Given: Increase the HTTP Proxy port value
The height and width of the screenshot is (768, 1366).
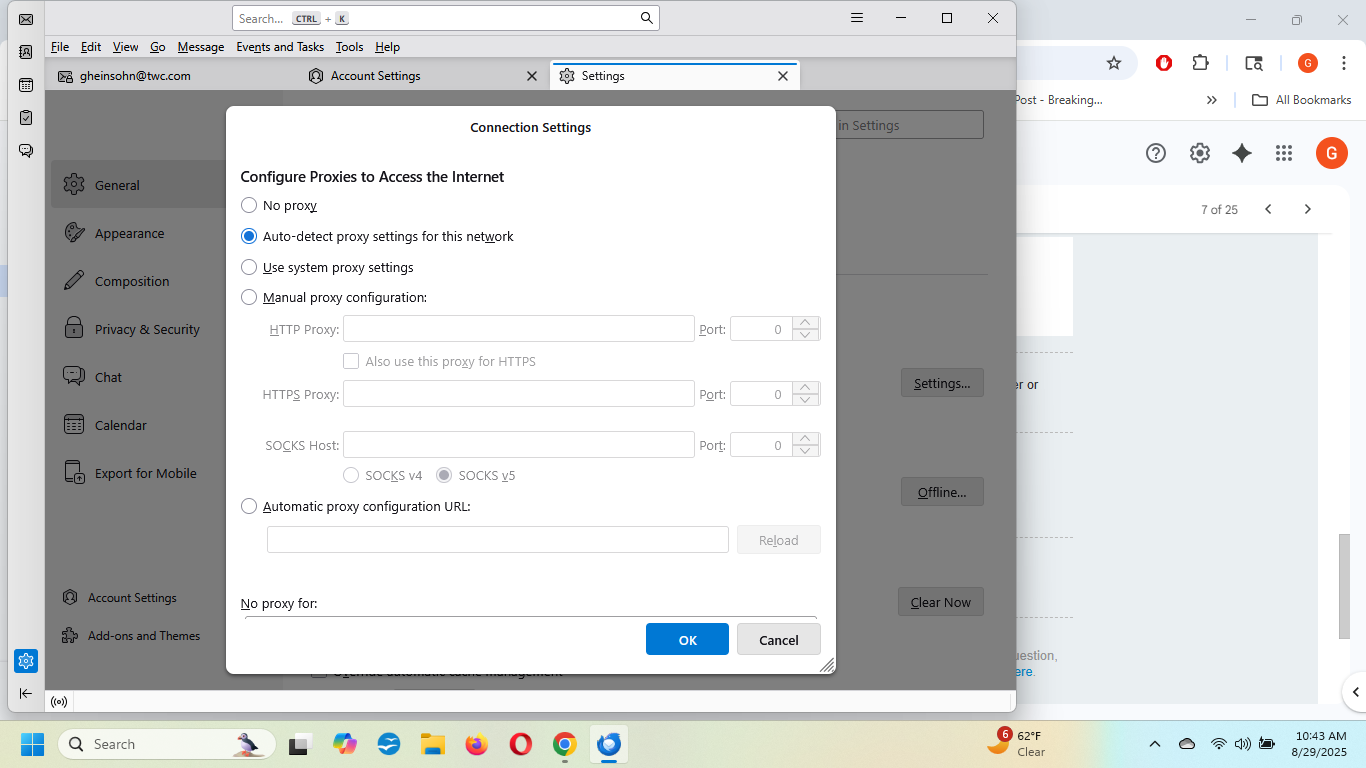Looking at the screenshot, I should (x=806, y=323).
